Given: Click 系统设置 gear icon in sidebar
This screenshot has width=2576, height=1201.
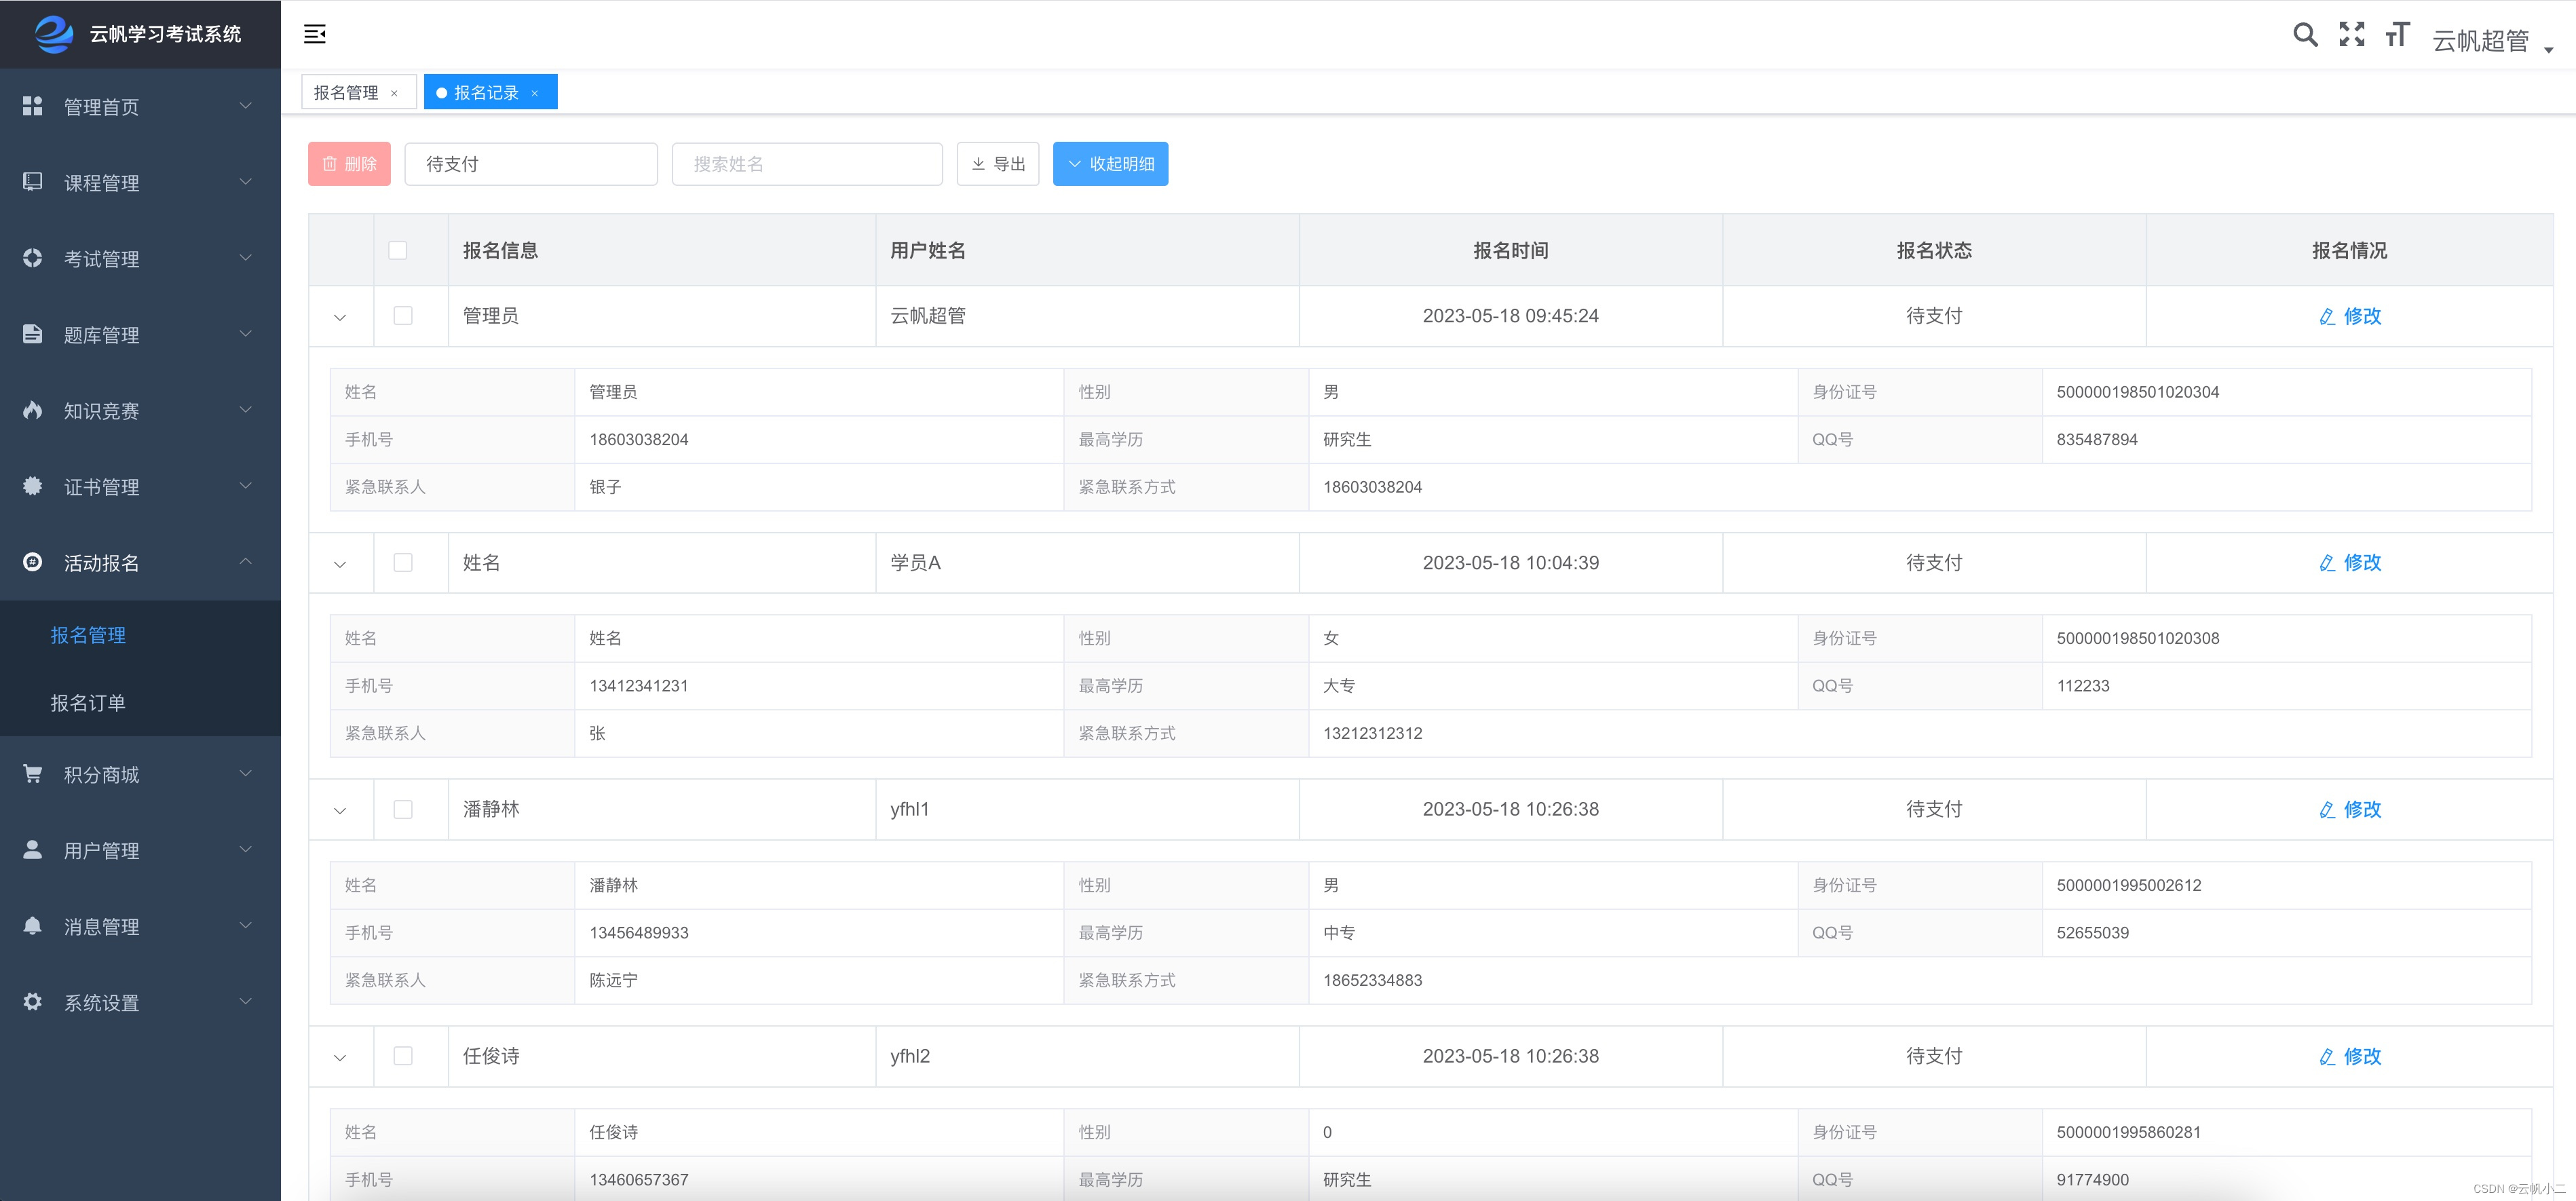Looking at the screenshot, I should pos(33,1002).
